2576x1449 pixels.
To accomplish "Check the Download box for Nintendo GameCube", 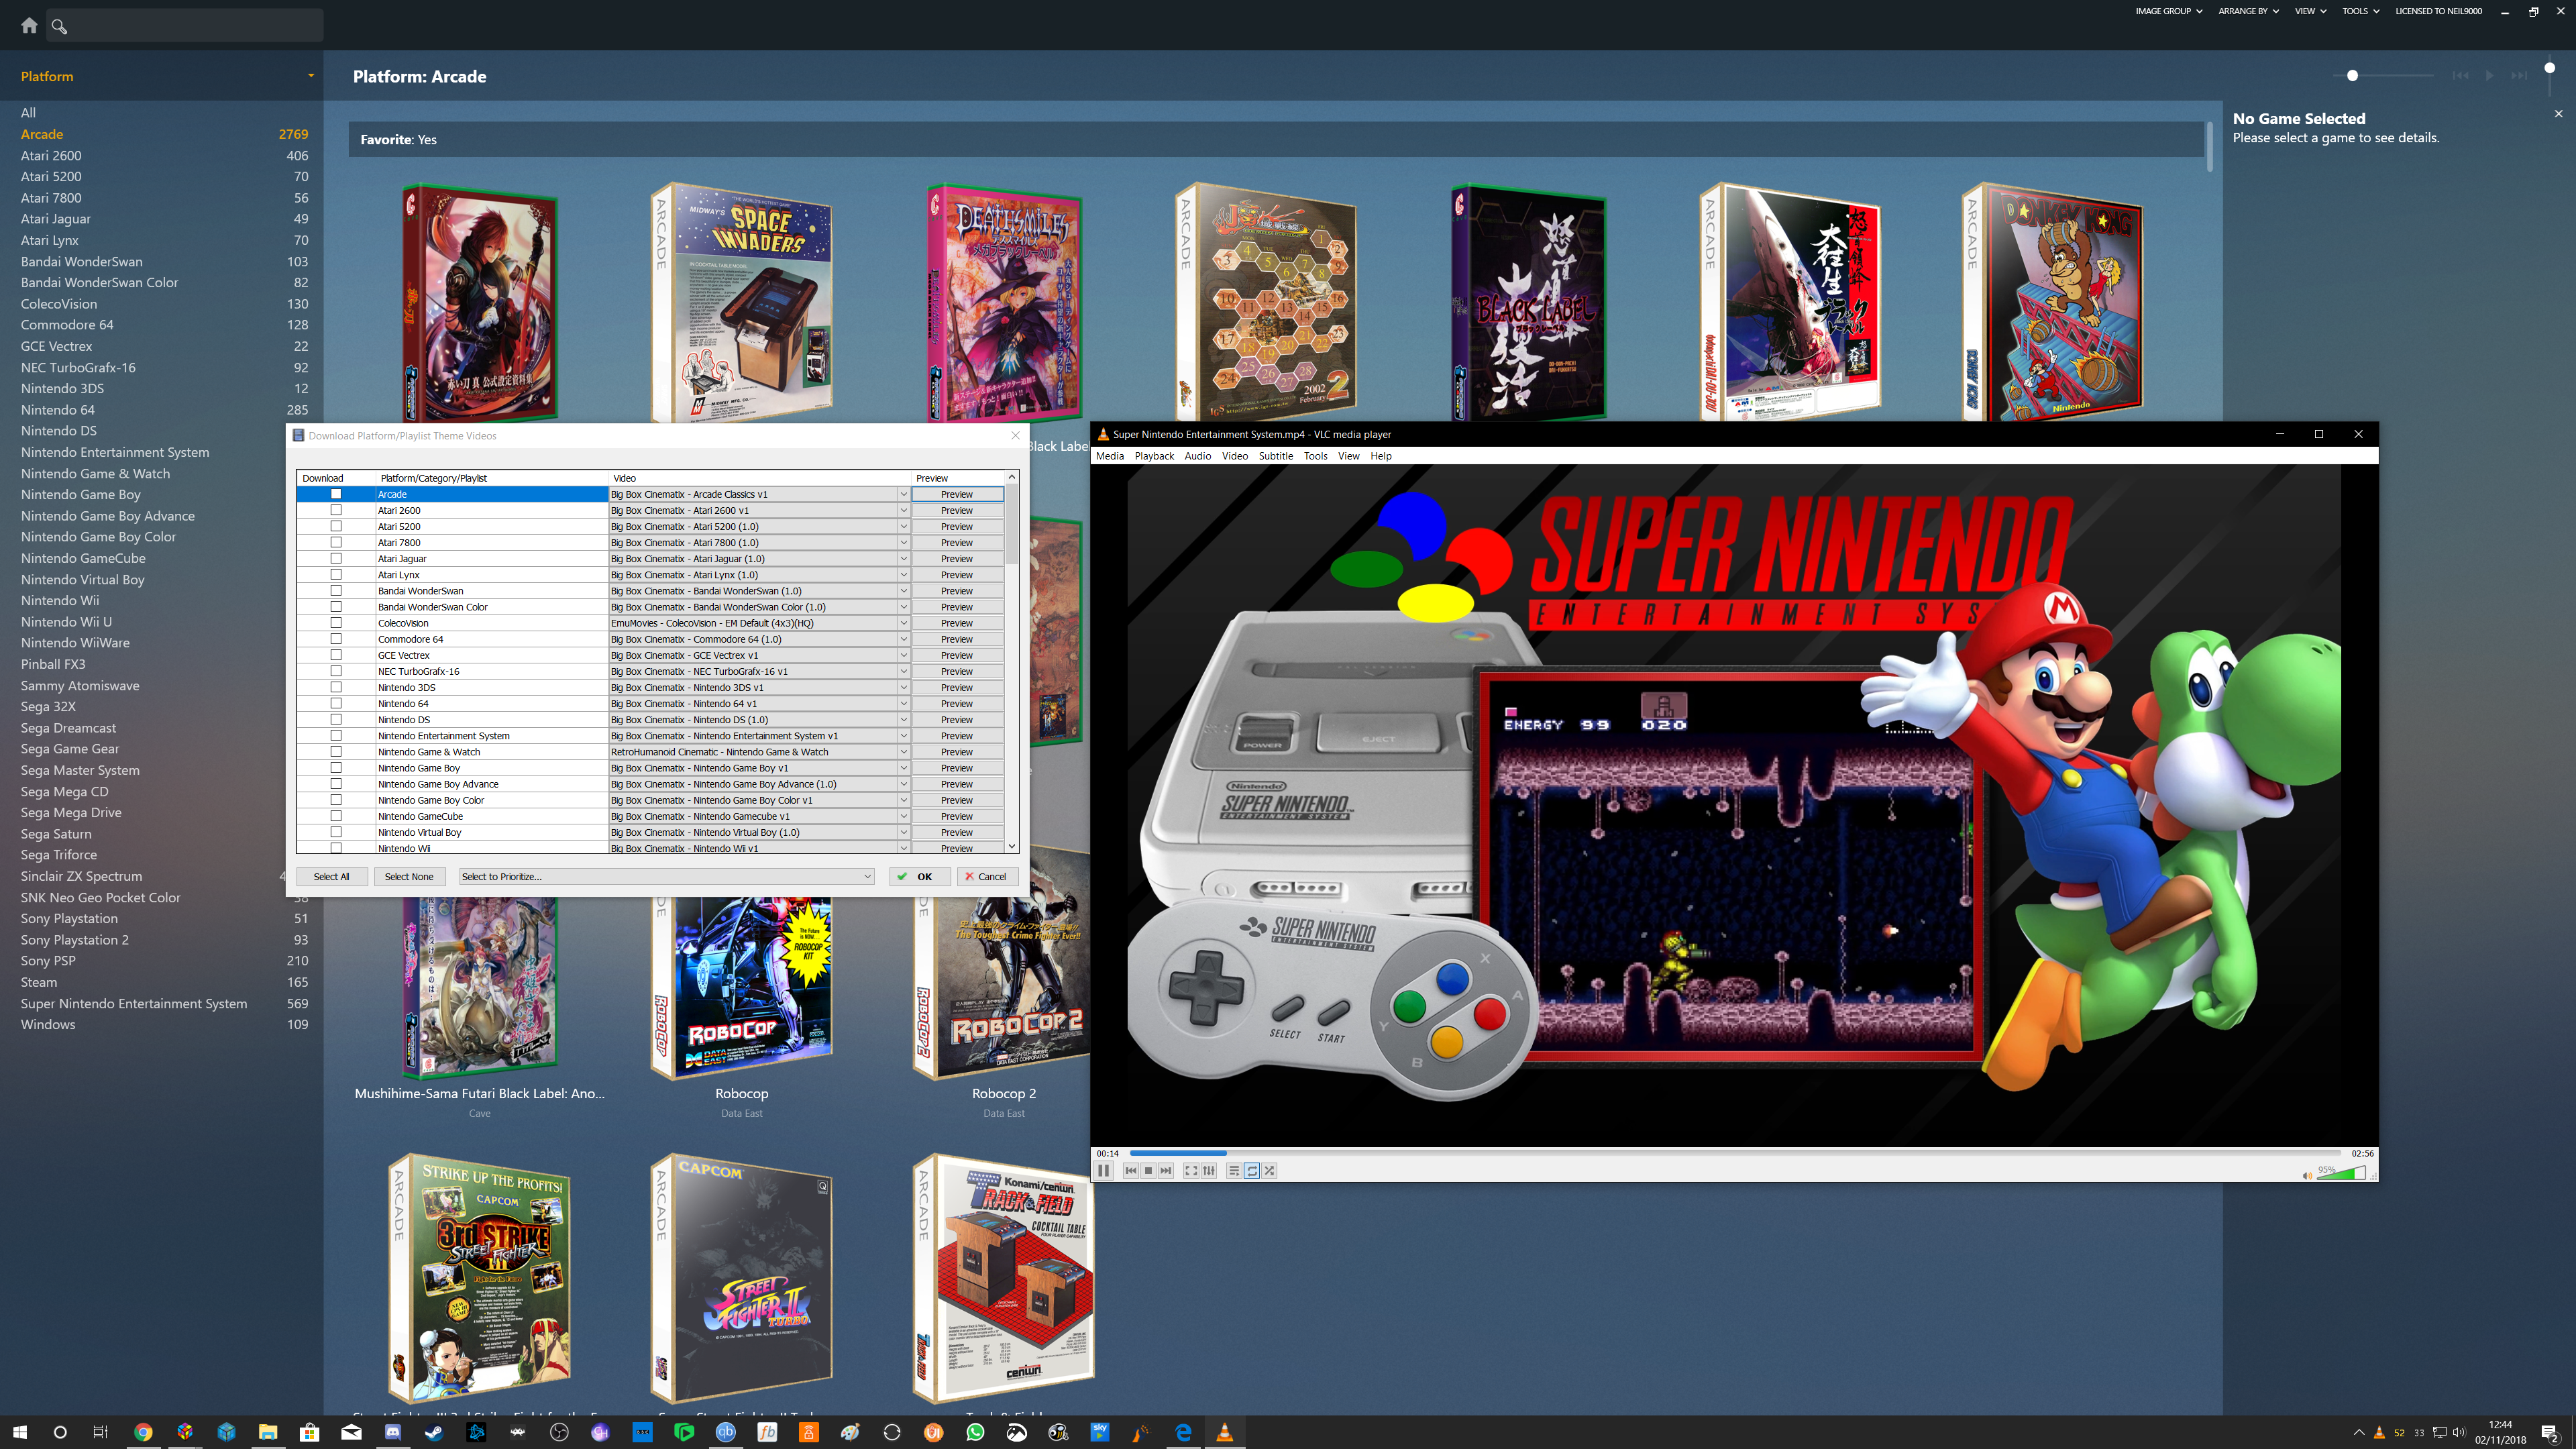I will click(x=336, y=816).
